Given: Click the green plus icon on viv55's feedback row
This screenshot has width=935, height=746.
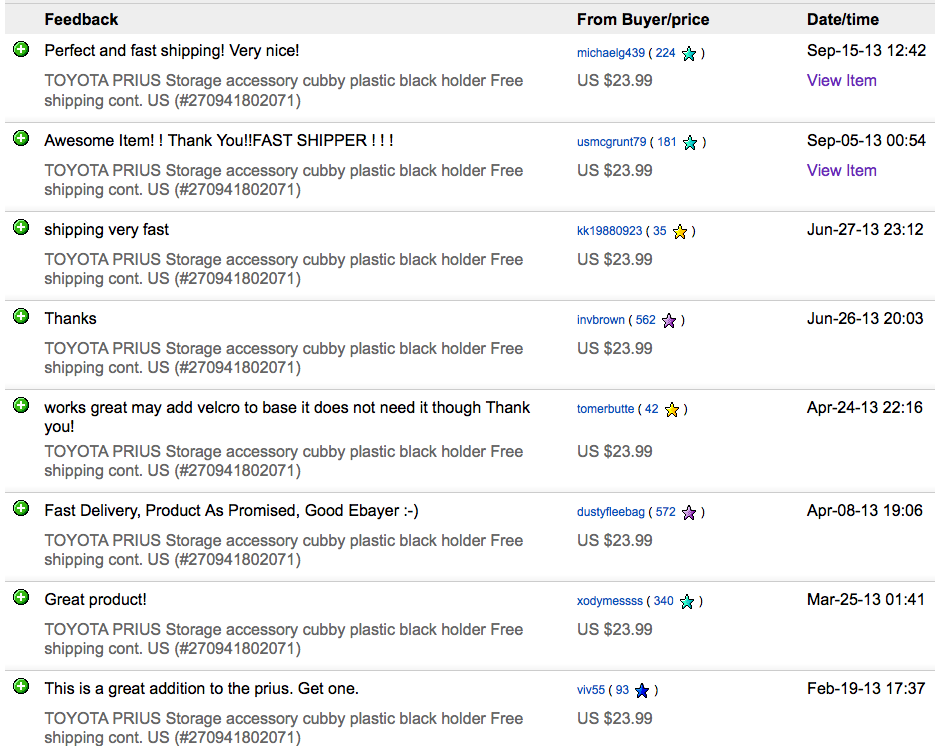Looking at the screenshot, I should tap(21, 687).
